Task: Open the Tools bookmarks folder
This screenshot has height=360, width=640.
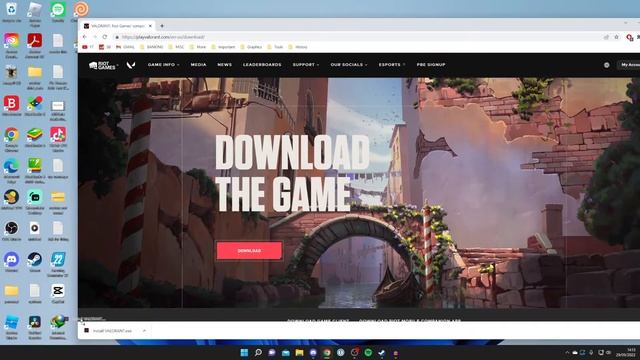Action: tap(275, 47)
